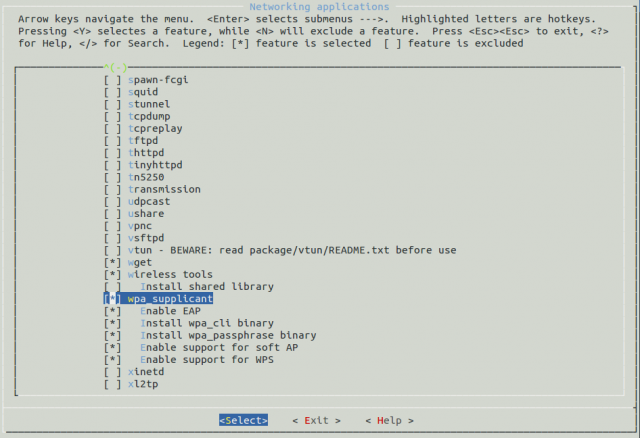Select the squid entry label
The width and height of the screenshot is (640, 438).
click(x=143, y=92)
